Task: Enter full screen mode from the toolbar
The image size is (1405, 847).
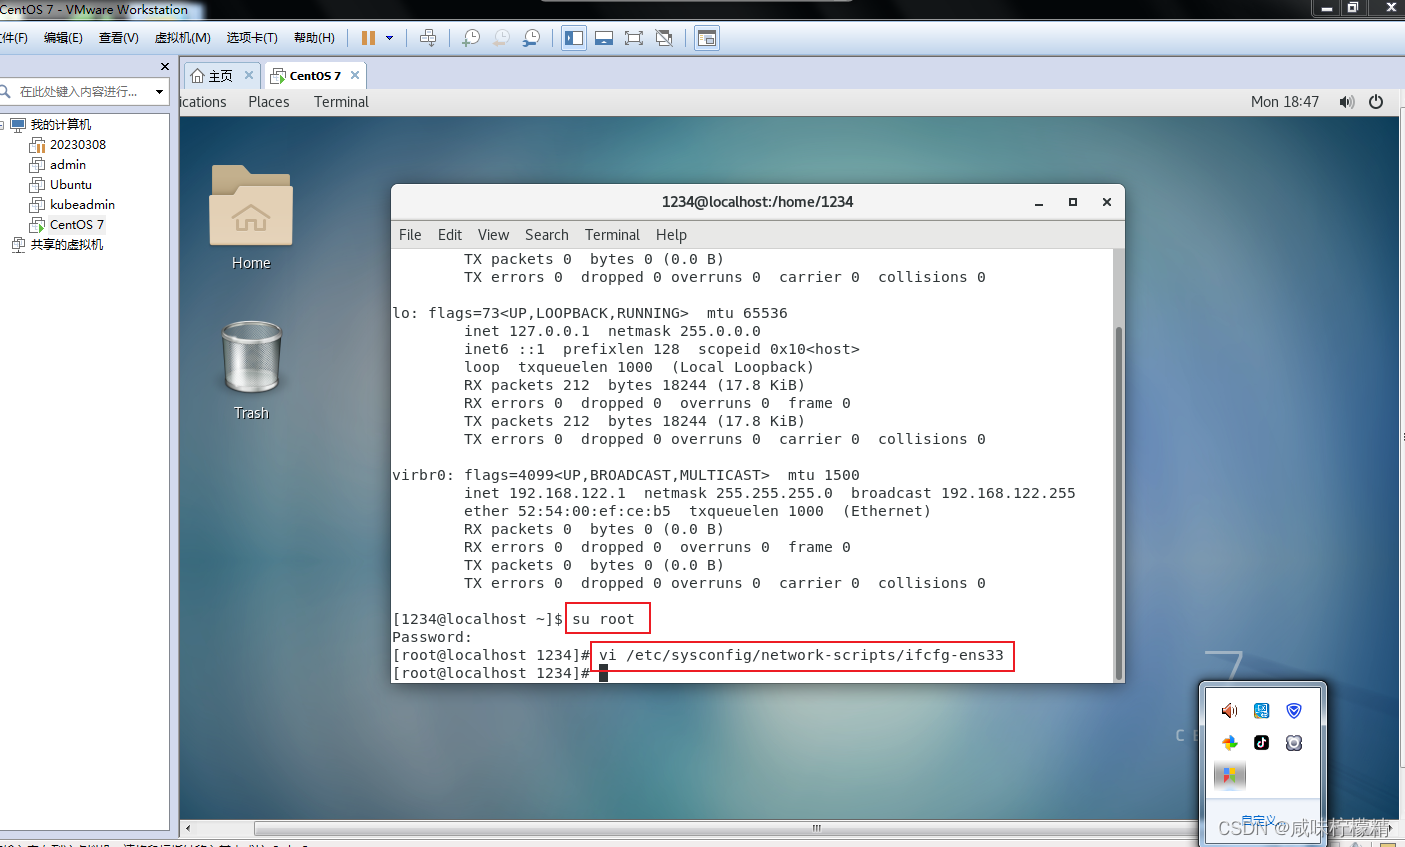Action: (x=633, y=37)
